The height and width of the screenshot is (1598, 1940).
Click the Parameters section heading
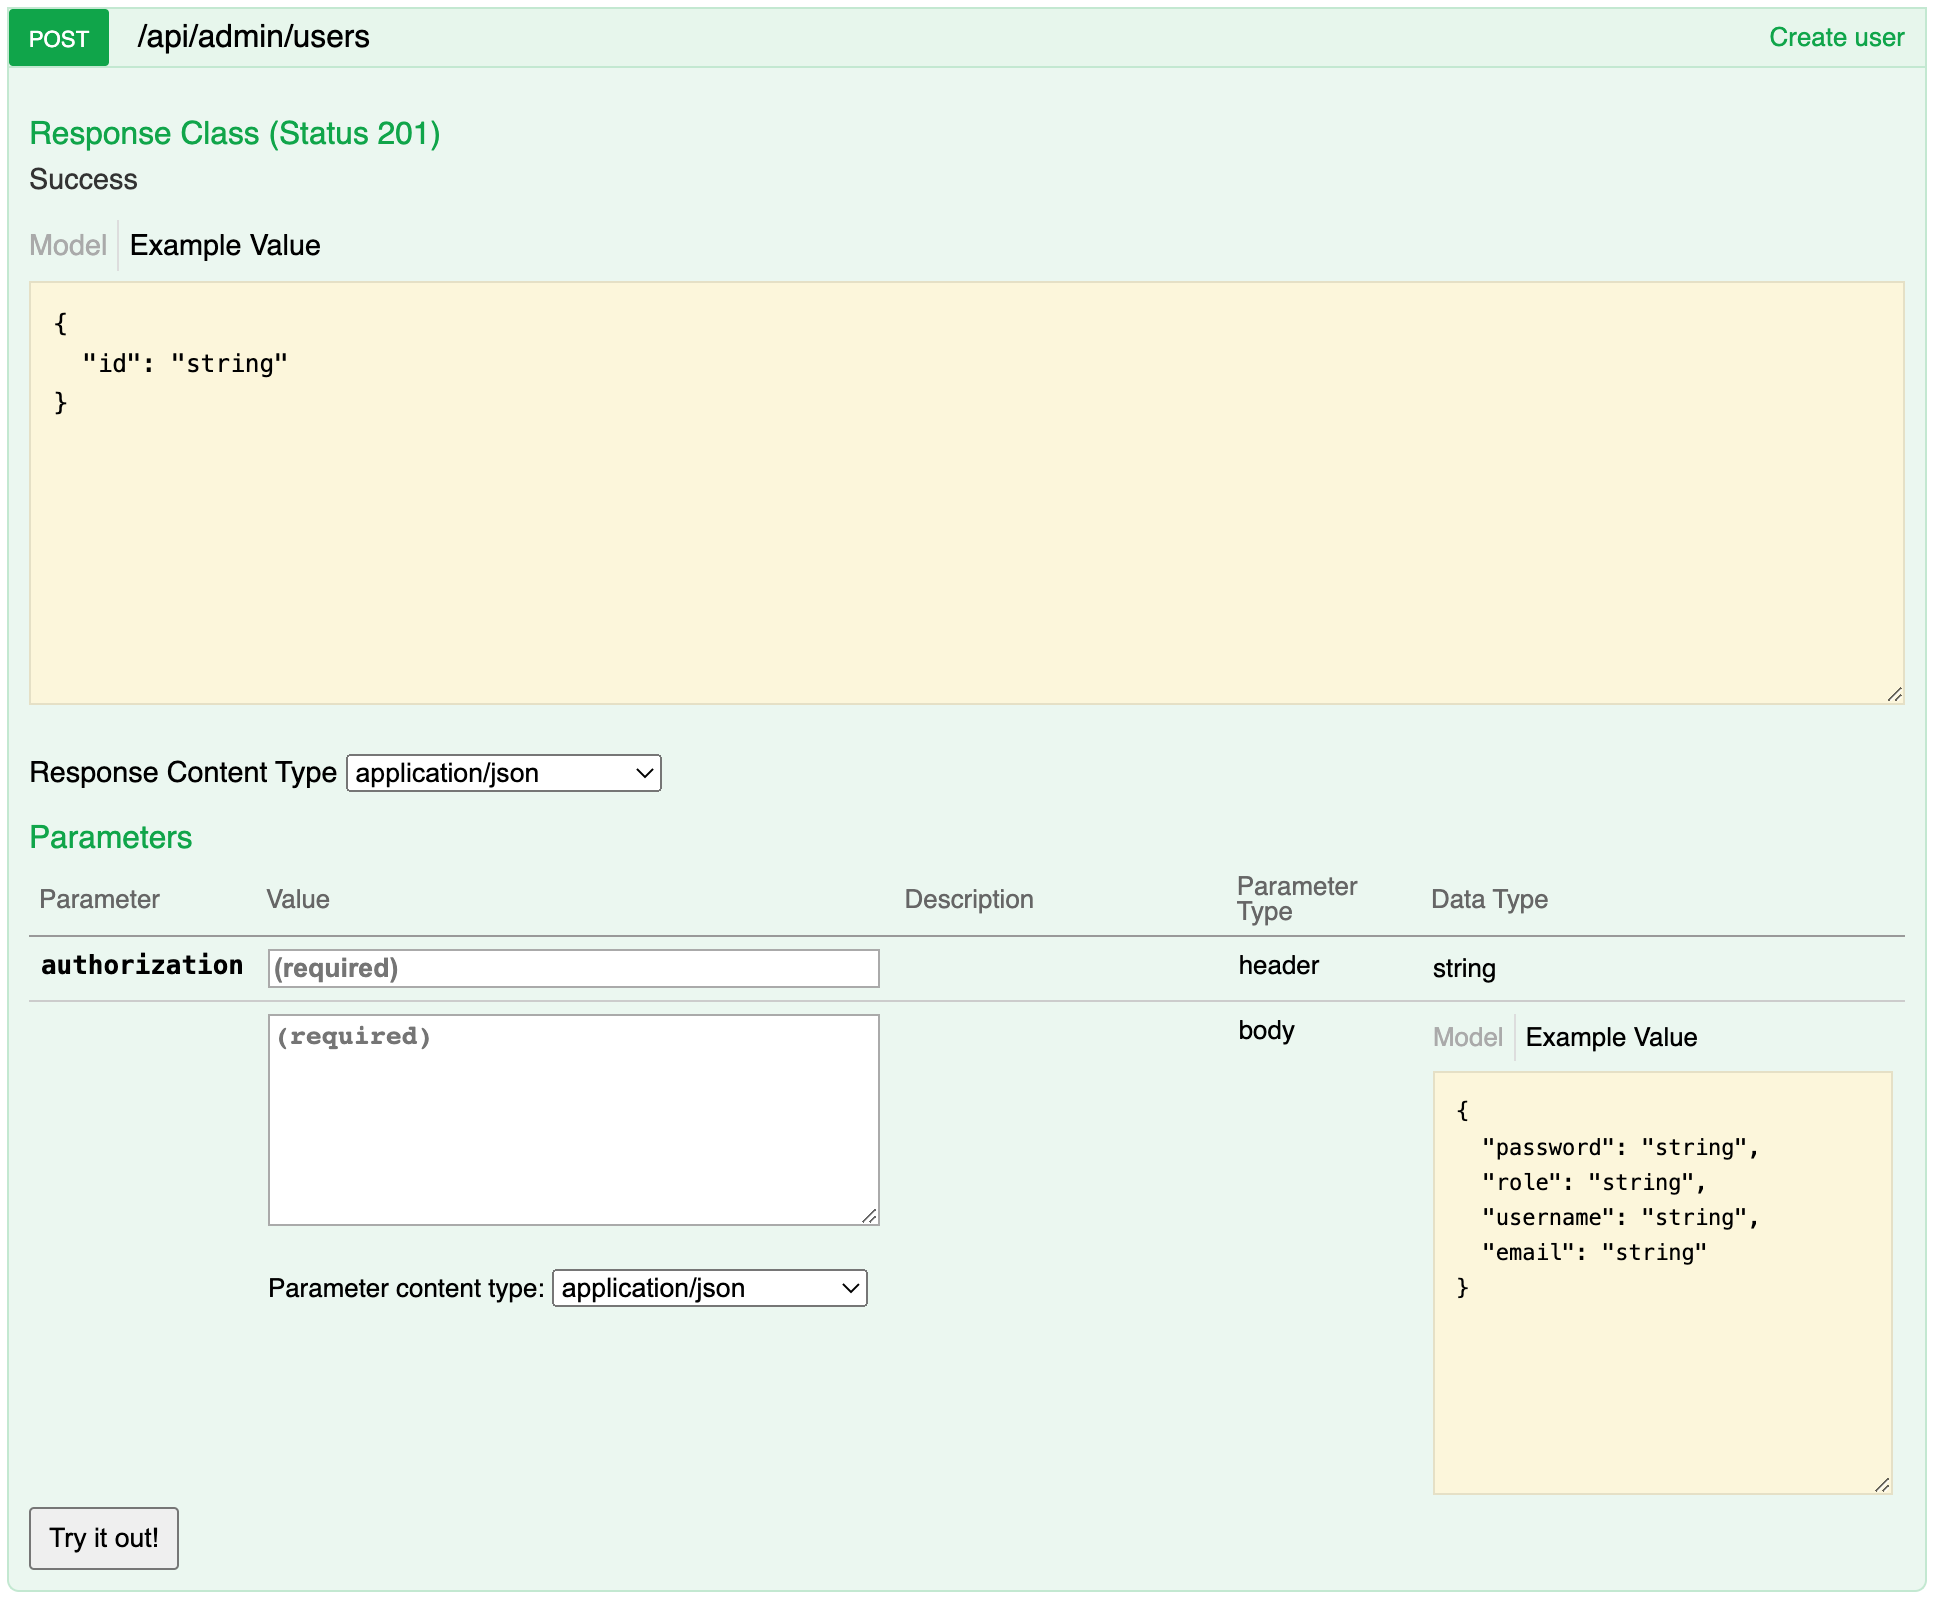[x=110, y=837]
